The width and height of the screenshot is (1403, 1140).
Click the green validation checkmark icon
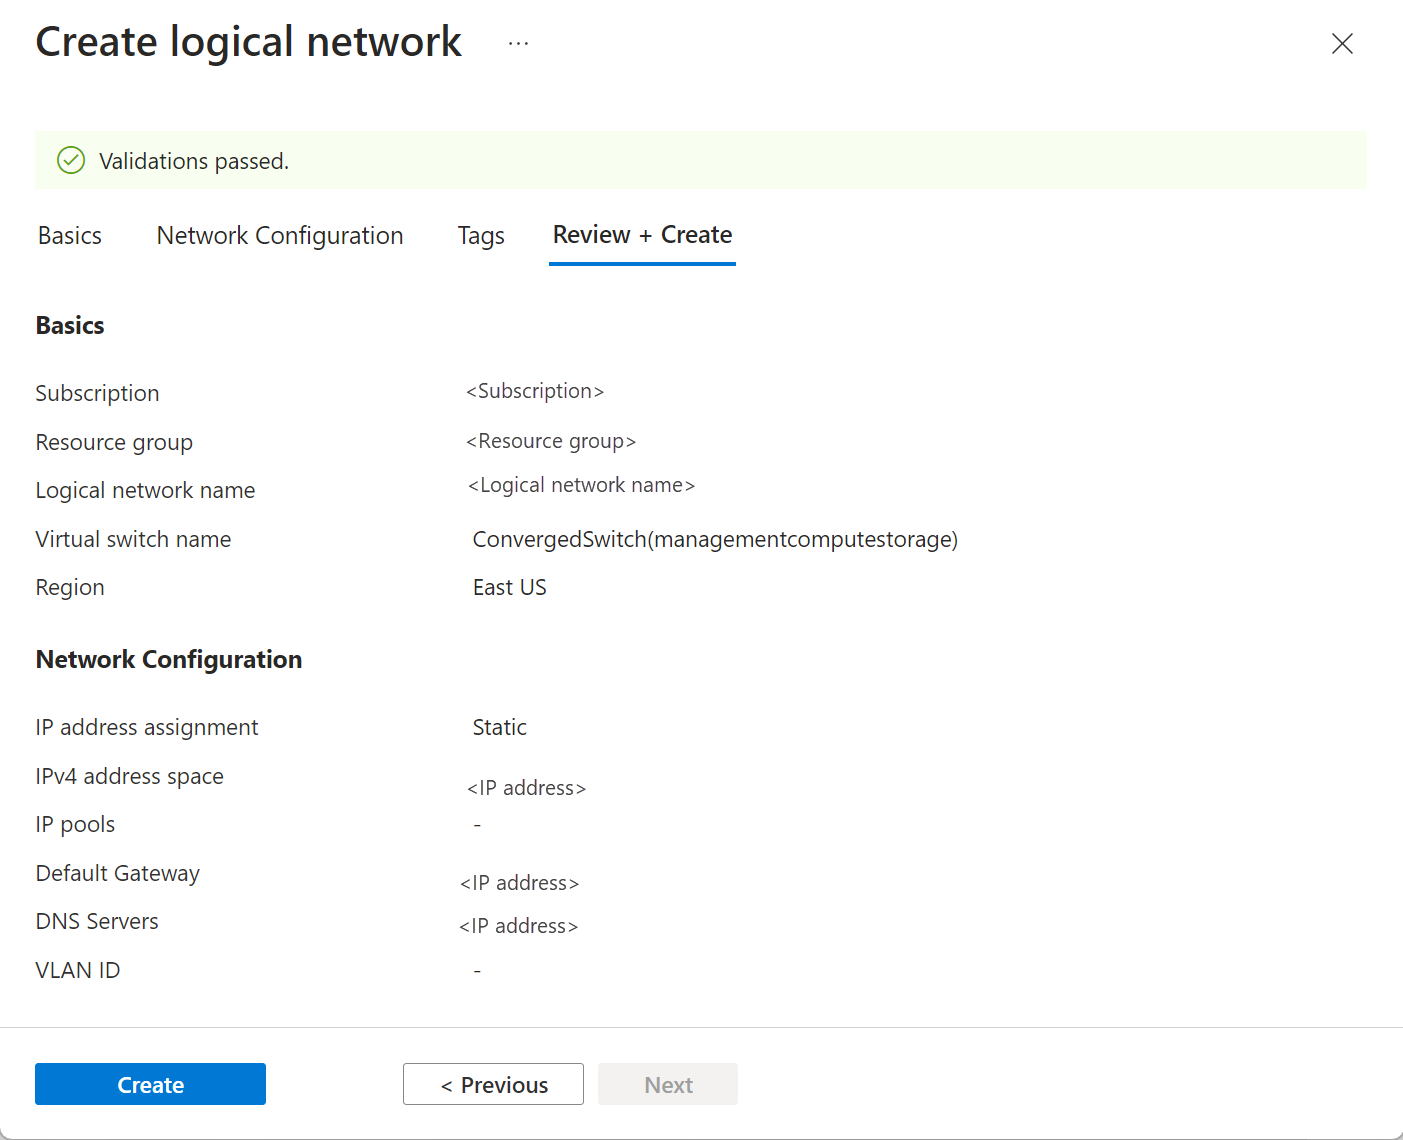[x=71, y=160]
